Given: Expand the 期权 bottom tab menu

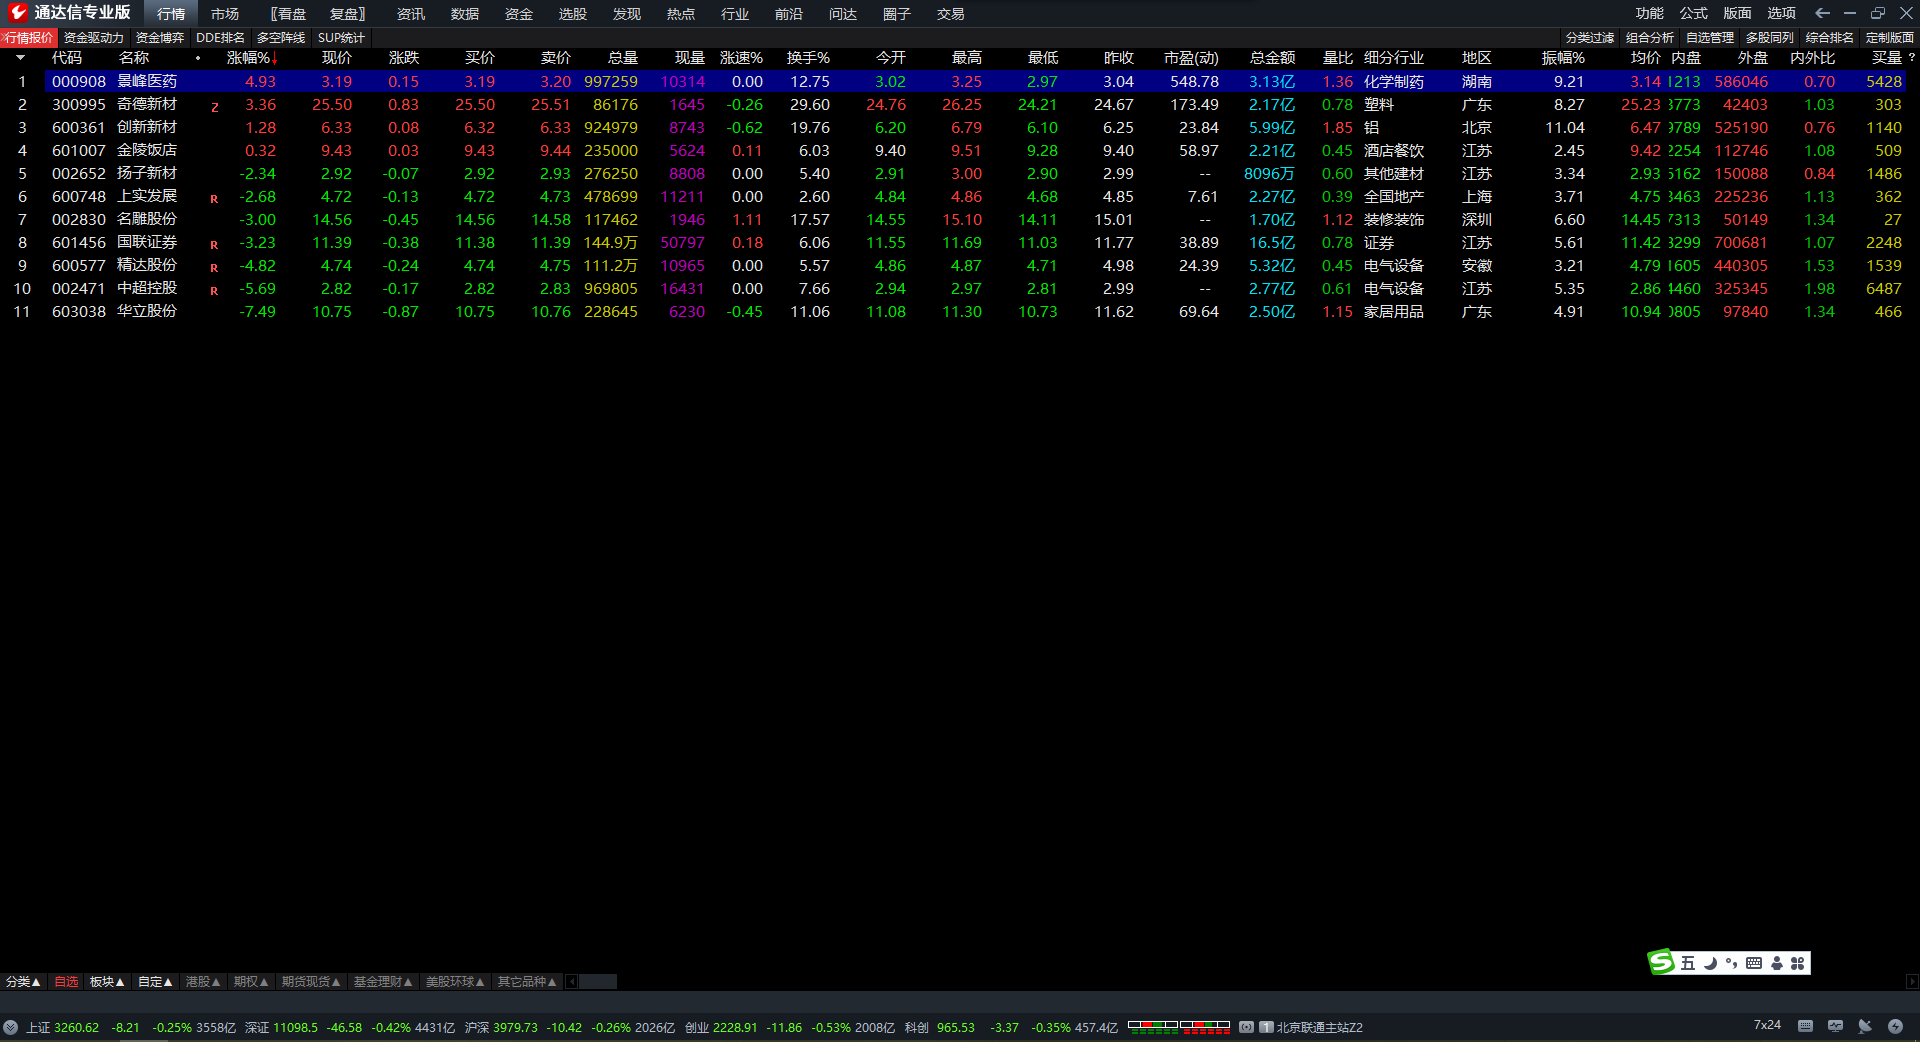Looking at the screenshot, I should click(251, 982).
